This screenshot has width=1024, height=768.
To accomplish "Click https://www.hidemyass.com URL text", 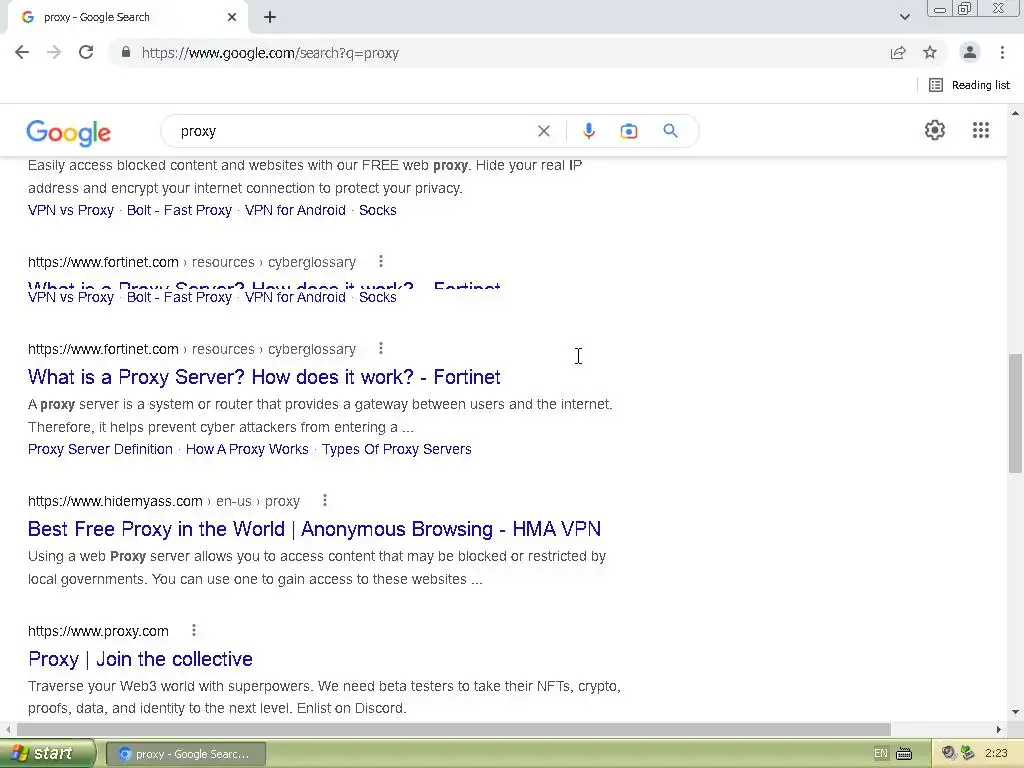I will (x=115, y=501).
